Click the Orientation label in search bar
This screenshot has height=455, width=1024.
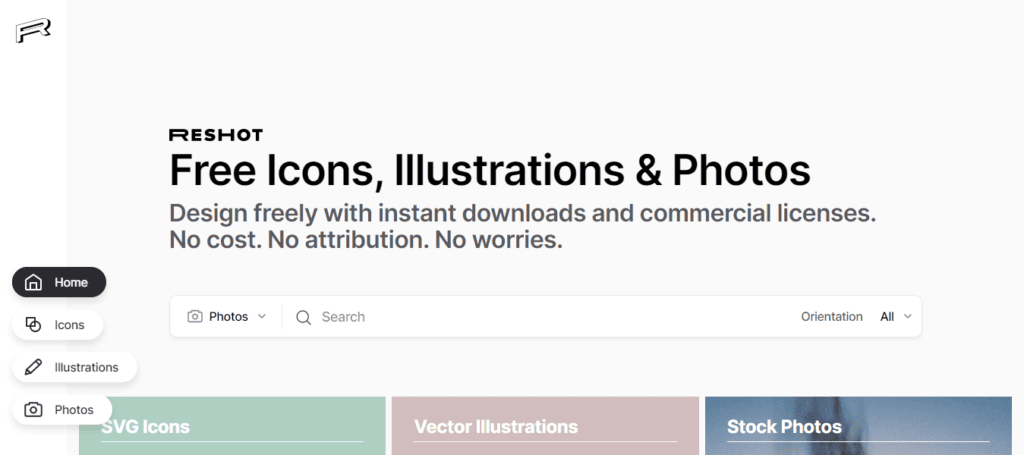[x=831, y=317]
